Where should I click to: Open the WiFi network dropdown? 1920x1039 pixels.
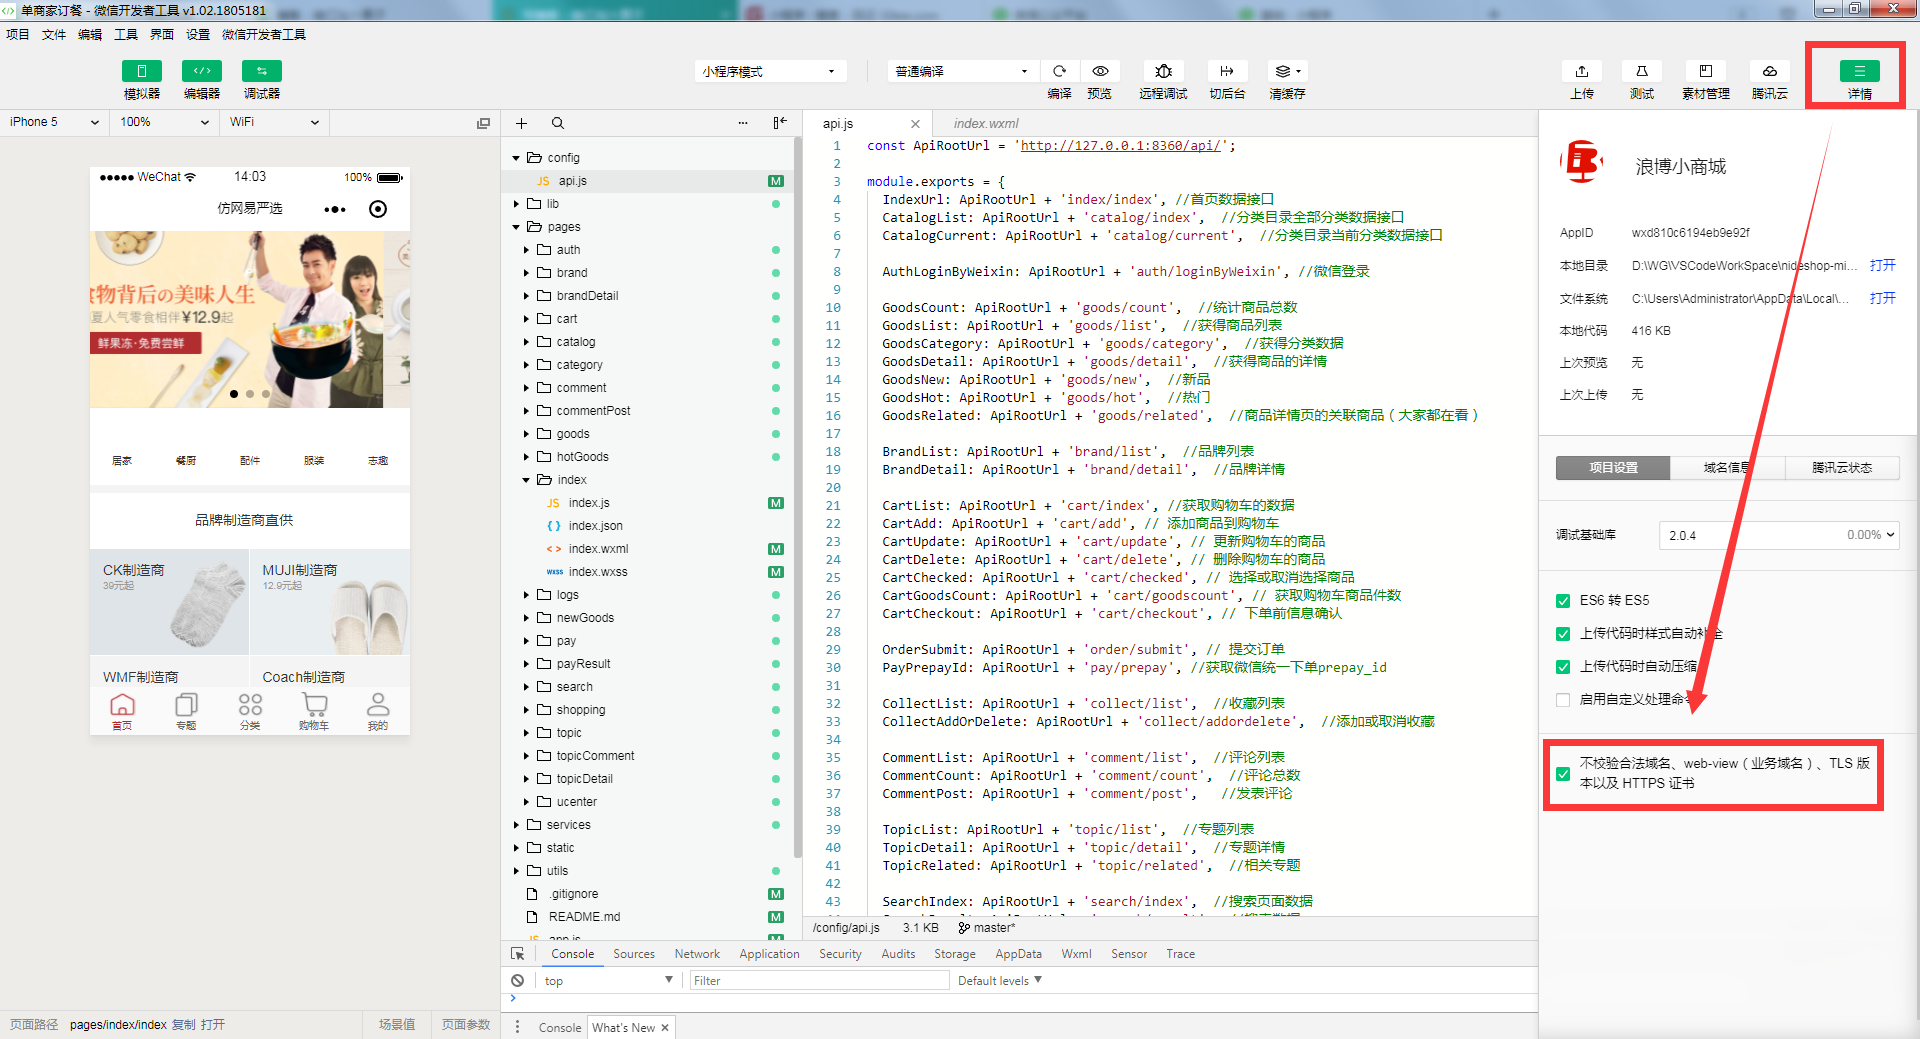274,122
